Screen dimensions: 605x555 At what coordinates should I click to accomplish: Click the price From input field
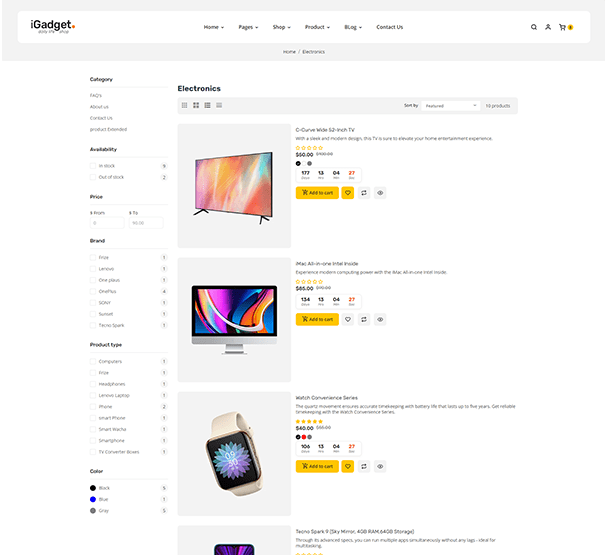[107, 223]
